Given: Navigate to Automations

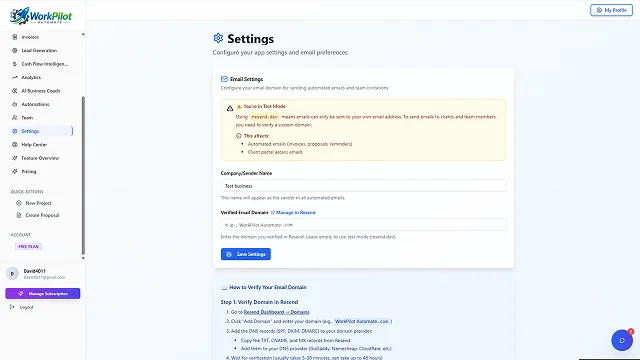Looking at the screenshot, I should point(41,104).
